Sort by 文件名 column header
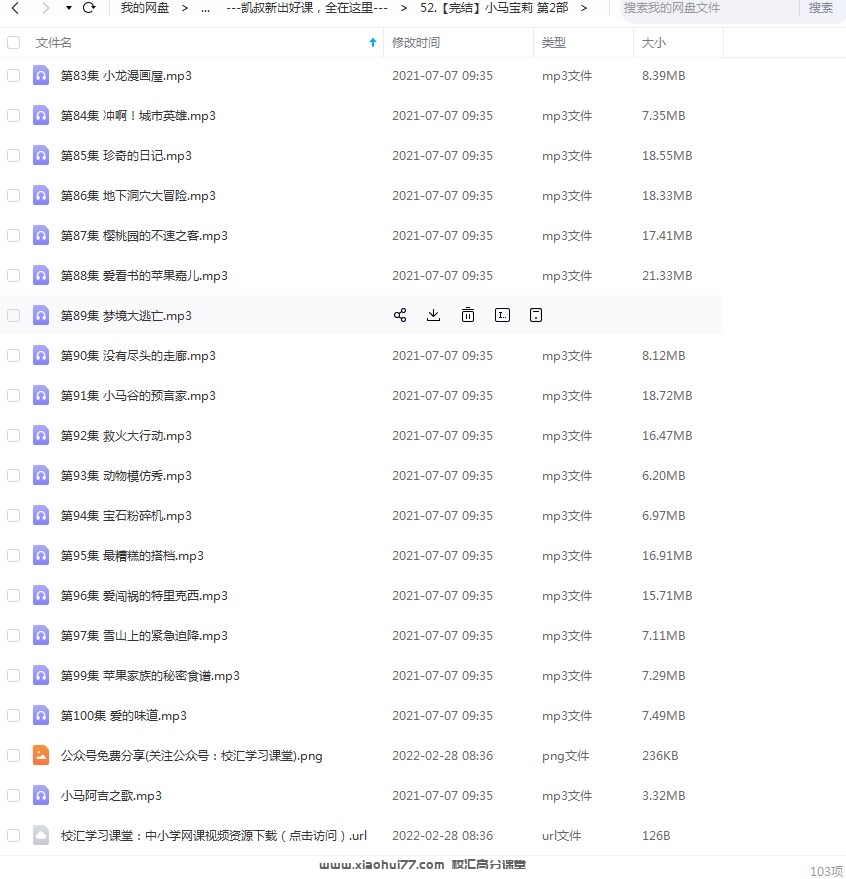This screenshot has width=846, height=879. coord(53,43)
